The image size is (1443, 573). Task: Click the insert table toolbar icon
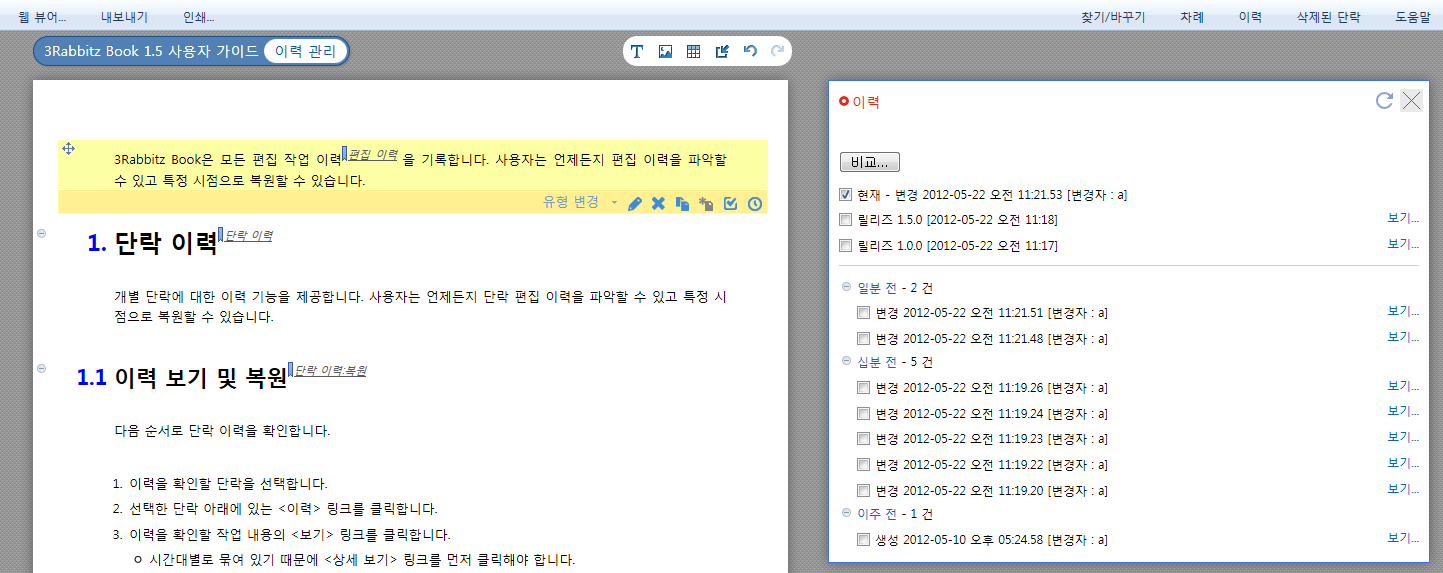(x=693, y=52)
